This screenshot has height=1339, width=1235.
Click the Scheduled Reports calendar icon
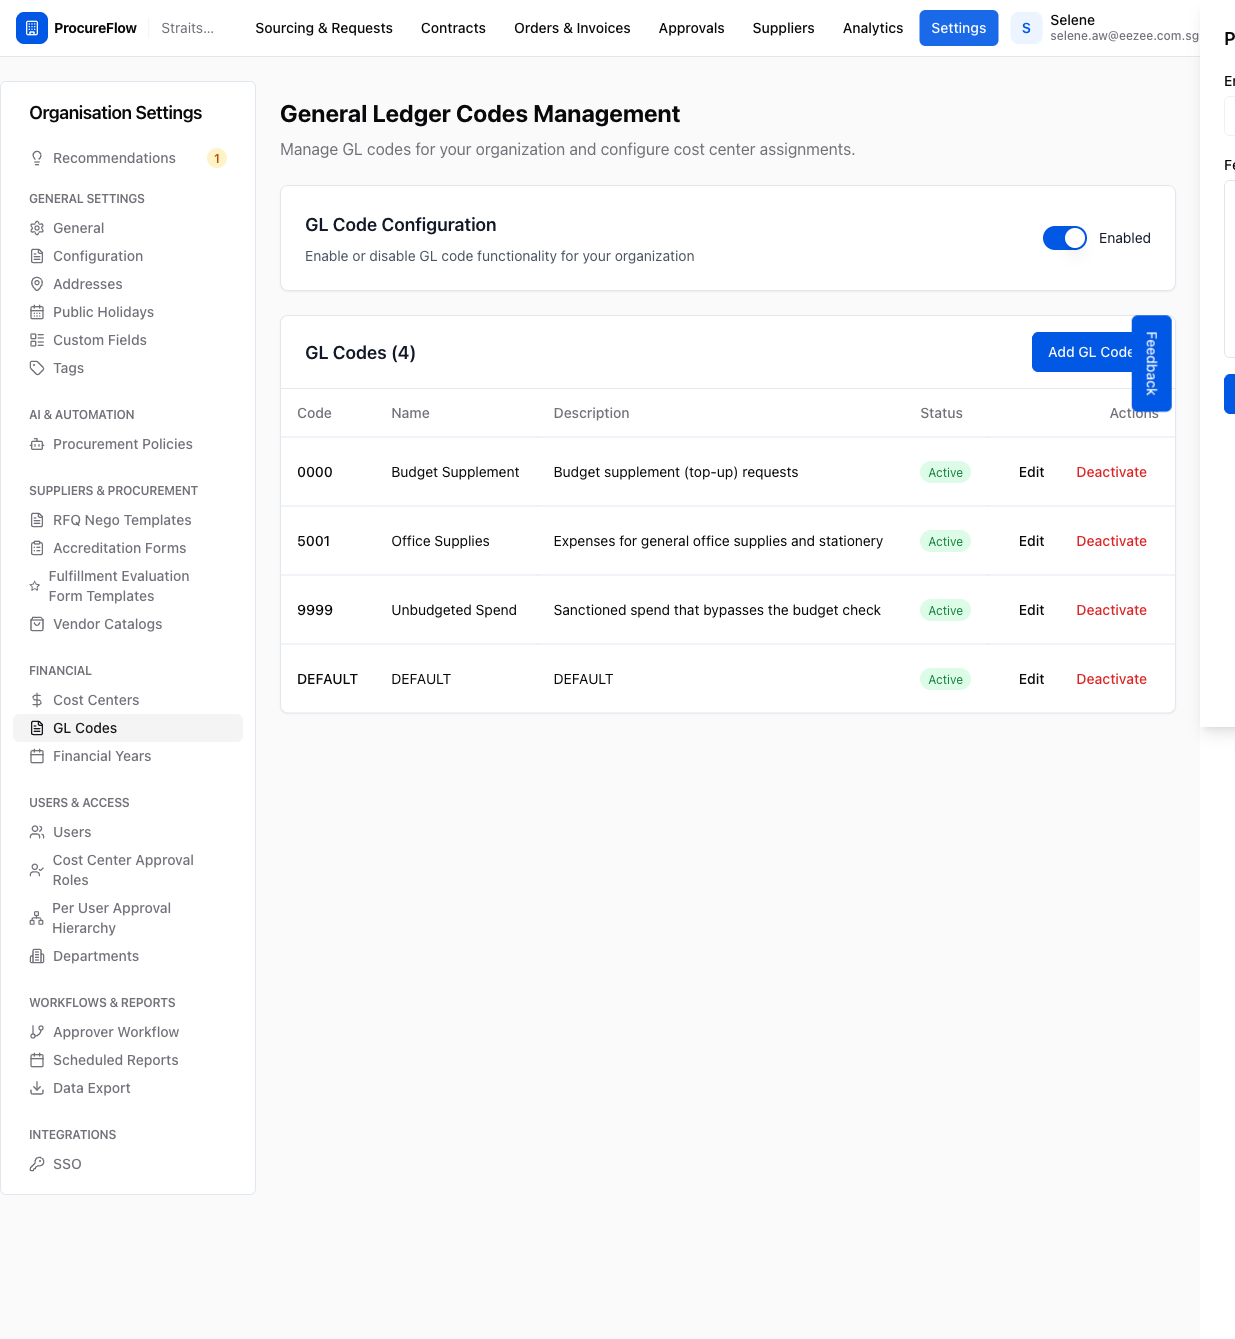[x=37, y=1060]
